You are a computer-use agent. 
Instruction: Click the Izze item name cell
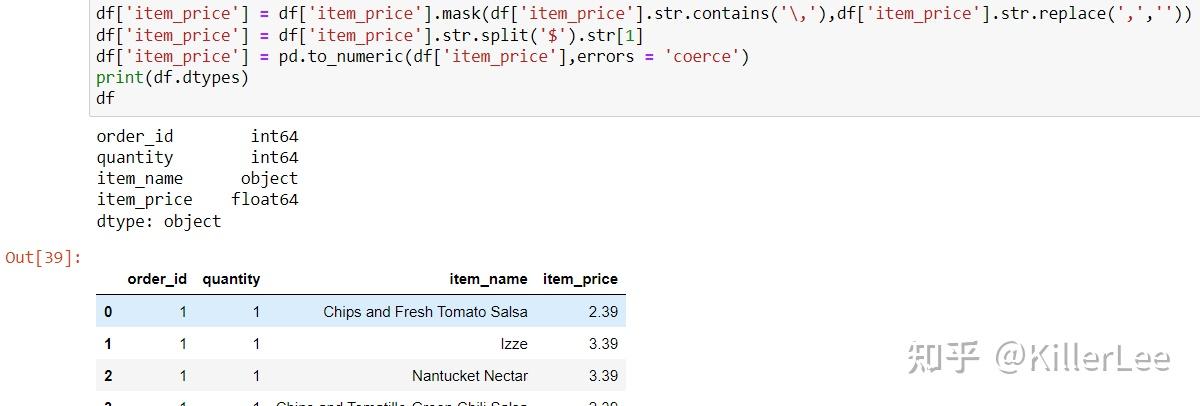(x=514, y=344)
